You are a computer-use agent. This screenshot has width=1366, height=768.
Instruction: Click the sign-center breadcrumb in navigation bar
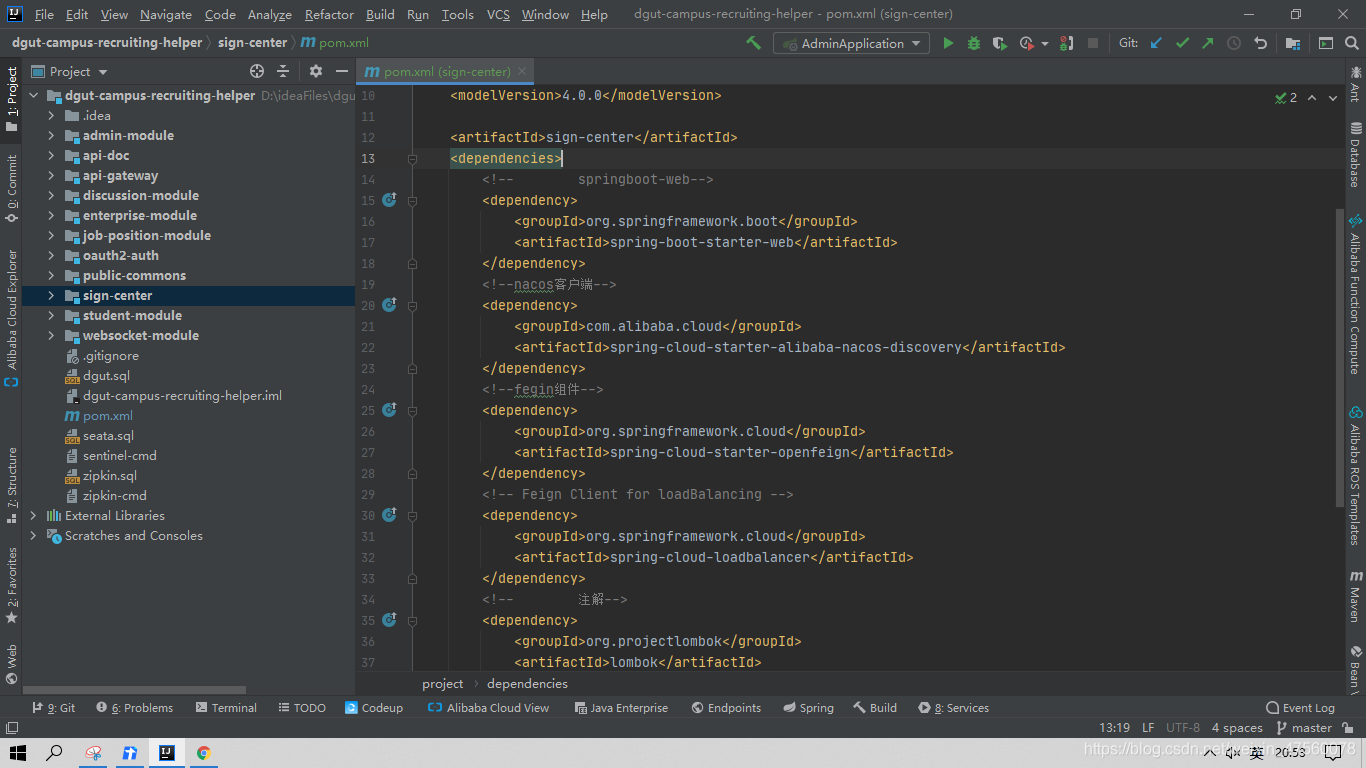(x=253, y=43)
